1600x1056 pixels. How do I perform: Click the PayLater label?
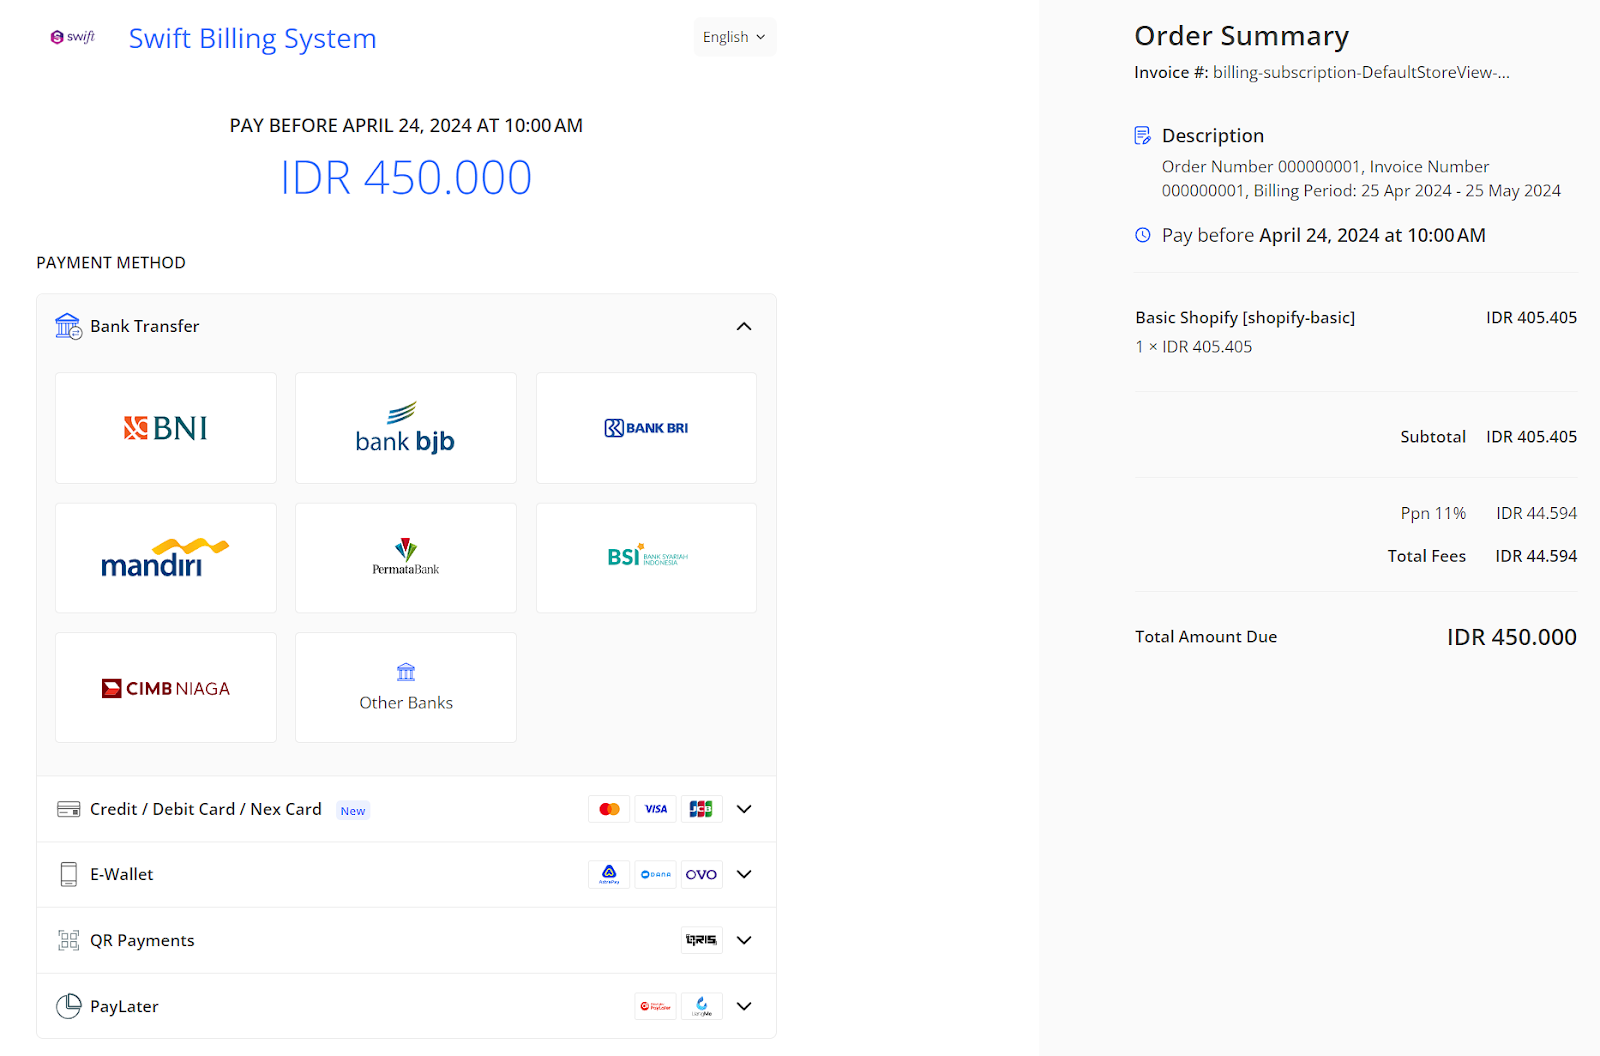124,1006
